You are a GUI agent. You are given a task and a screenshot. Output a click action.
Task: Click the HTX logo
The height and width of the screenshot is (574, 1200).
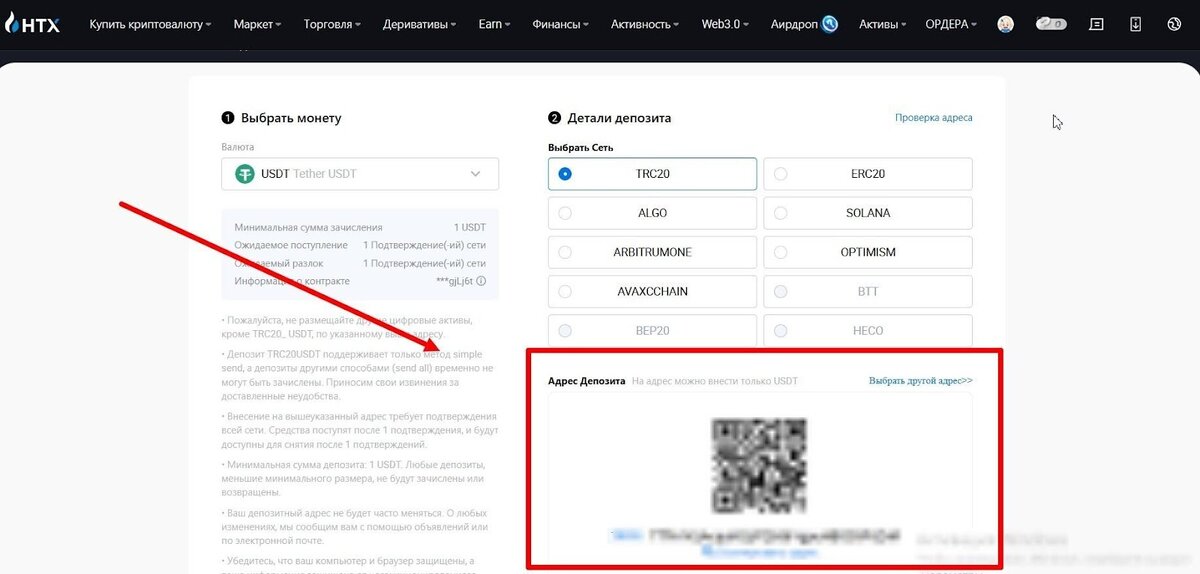click(x=33, y=24)
